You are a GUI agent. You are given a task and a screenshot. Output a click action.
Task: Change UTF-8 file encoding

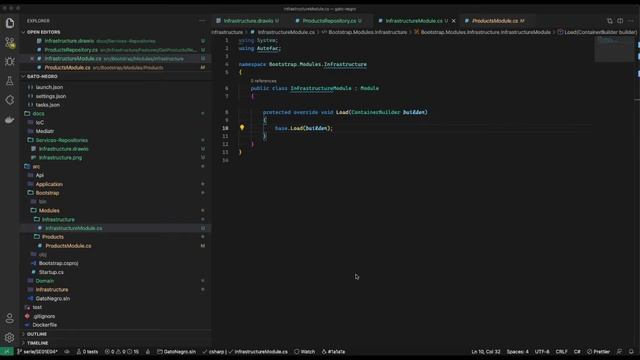[542, 351]
